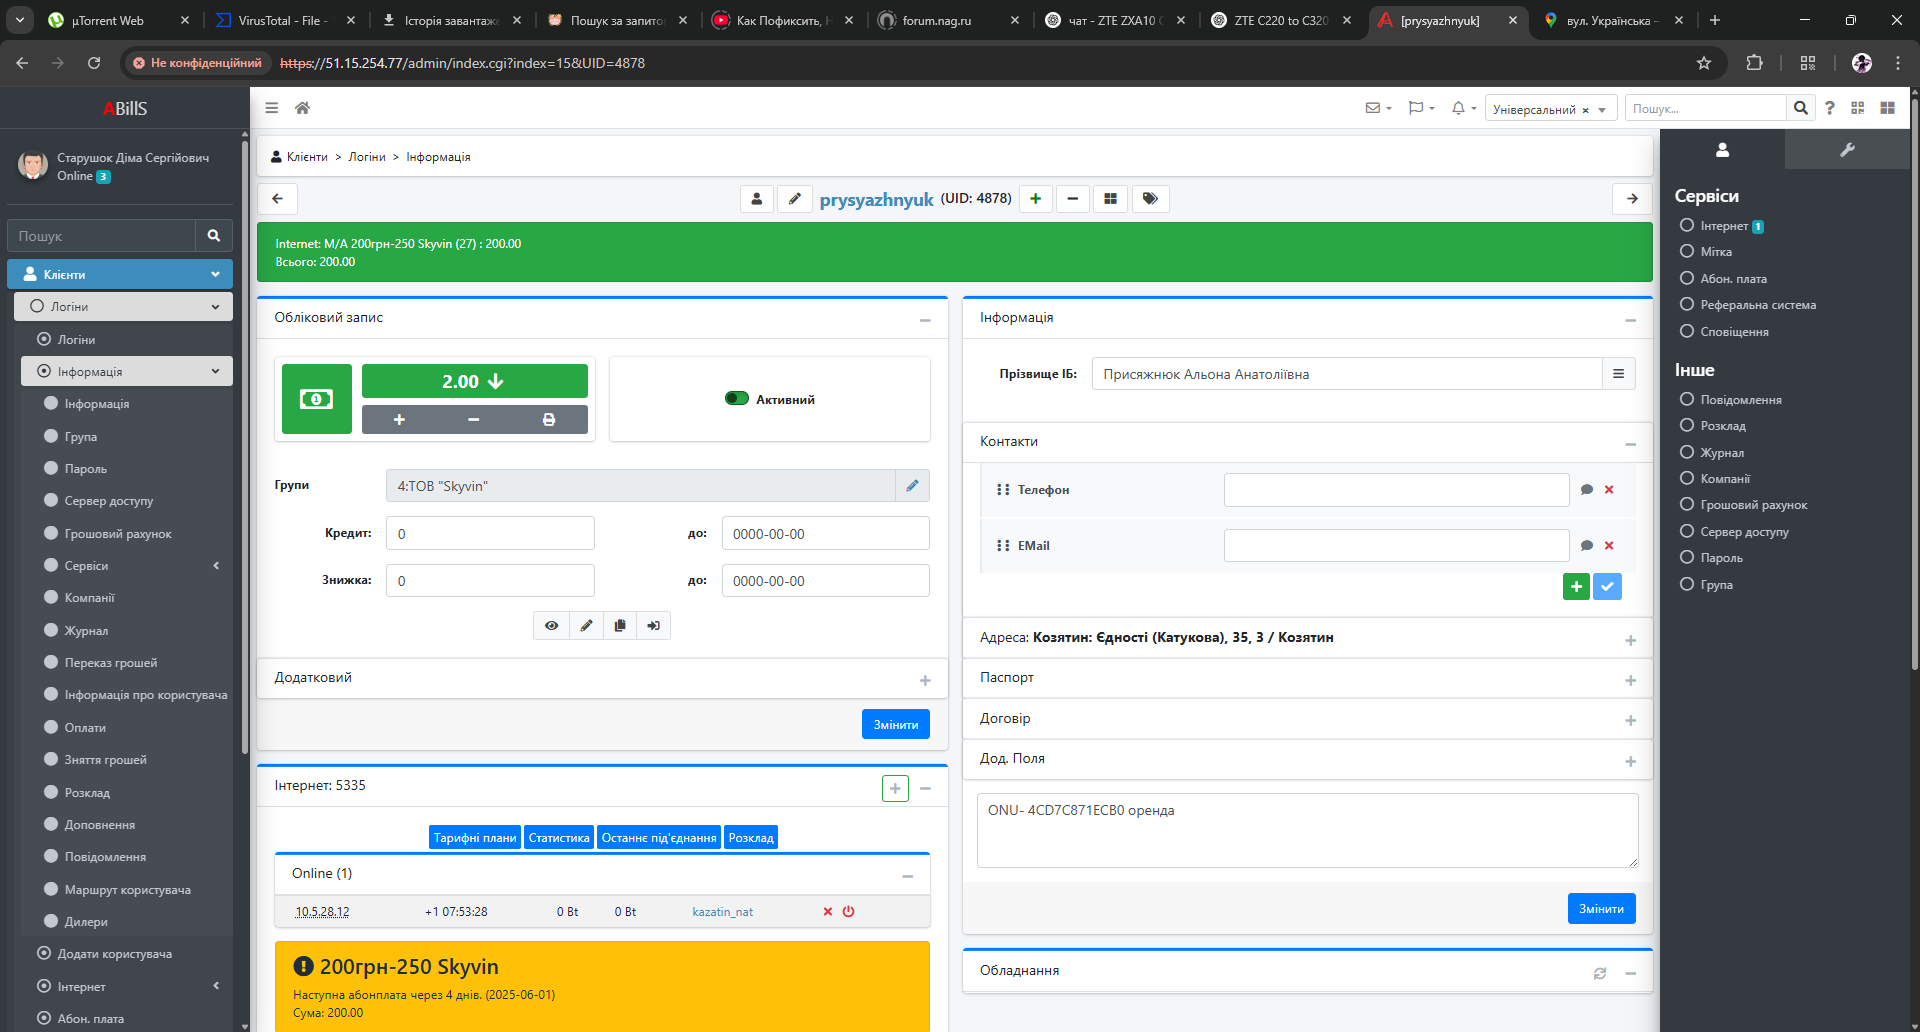The width and height of the screenshot is (1920, 1032).
Task: Click the home icon in top bar
Action: click(x=302, y=108)
